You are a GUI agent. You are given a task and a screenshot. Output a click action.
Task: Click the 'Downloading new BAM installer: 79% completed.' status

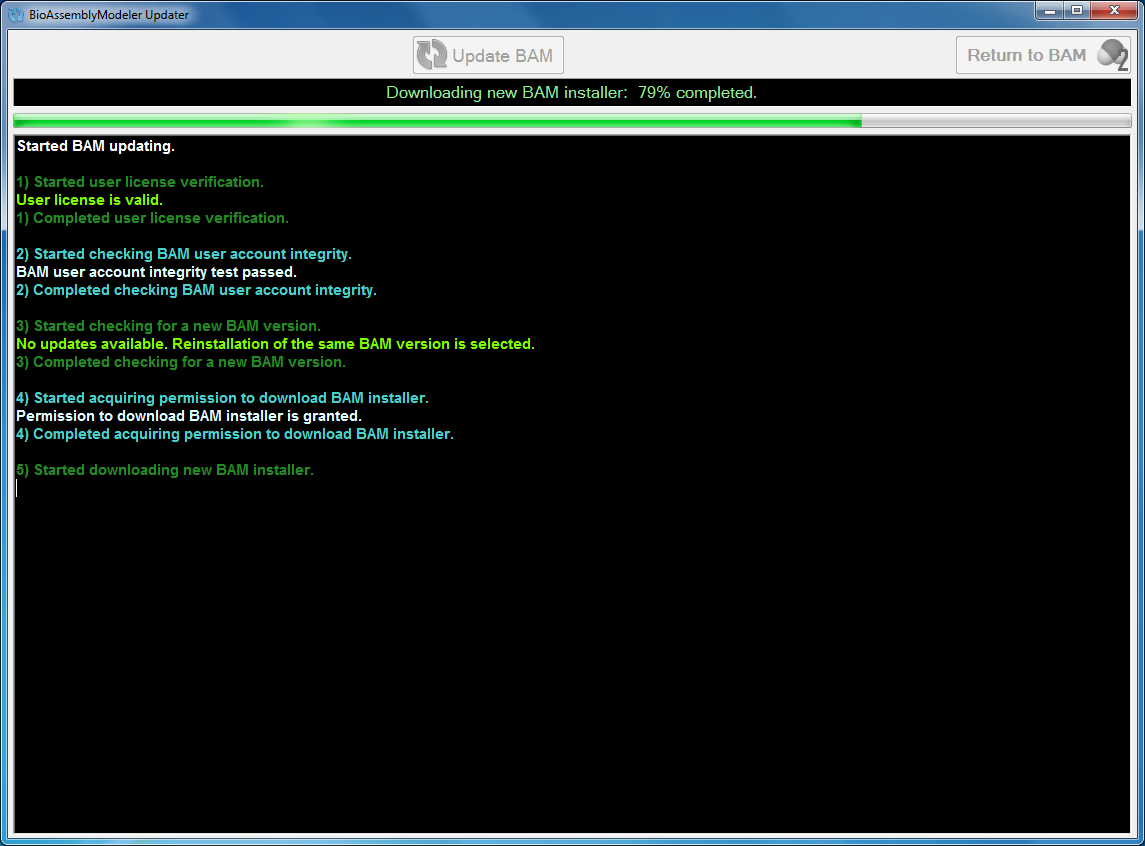pos(572,93)
